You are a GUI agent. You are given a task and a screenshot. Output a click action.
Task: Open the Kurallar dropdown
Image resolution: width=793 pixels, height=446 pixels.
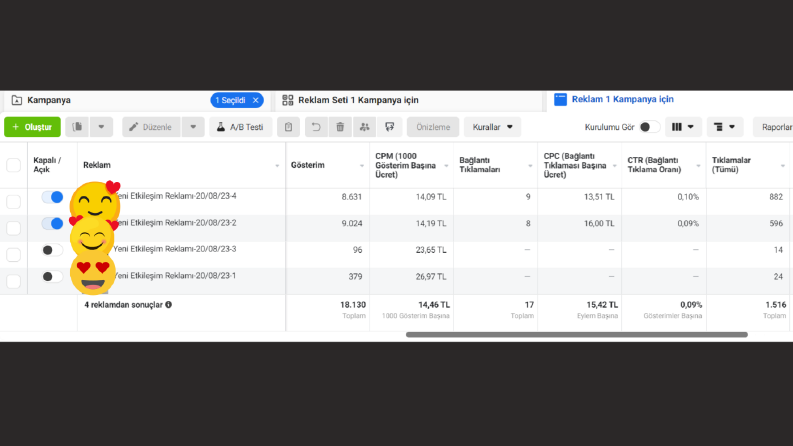492,127
